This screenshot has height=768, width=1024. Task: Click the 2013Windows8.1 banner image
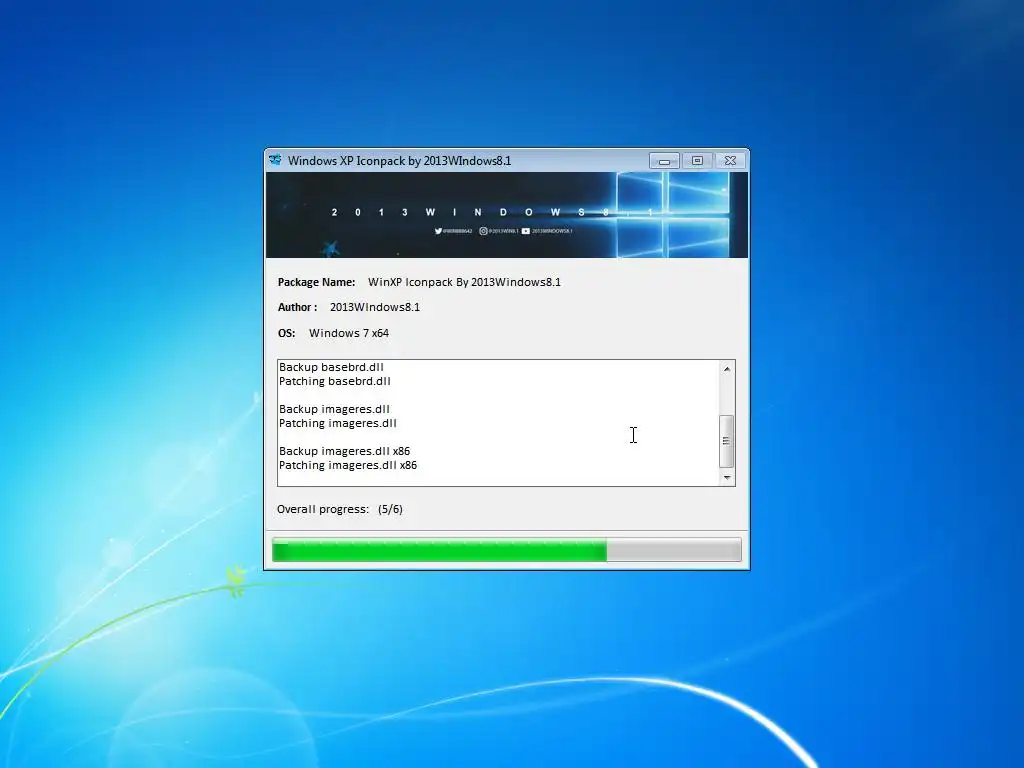point(507,215)
